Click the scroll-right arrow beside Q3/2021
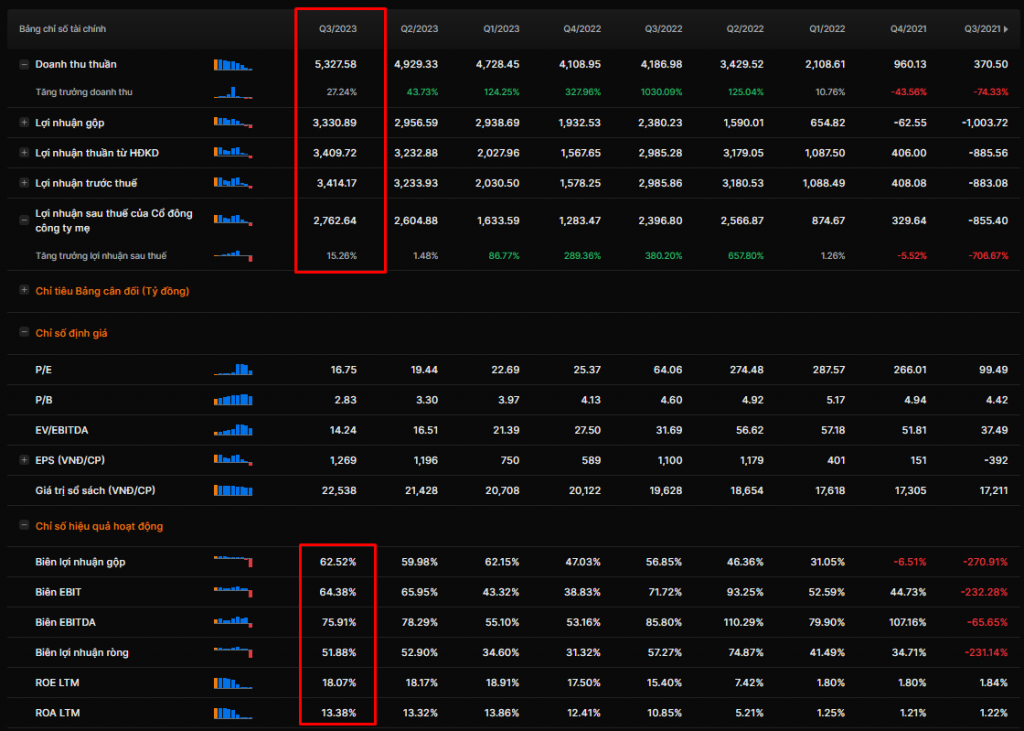This screenshot has width=1024, height=731. 1006,29
